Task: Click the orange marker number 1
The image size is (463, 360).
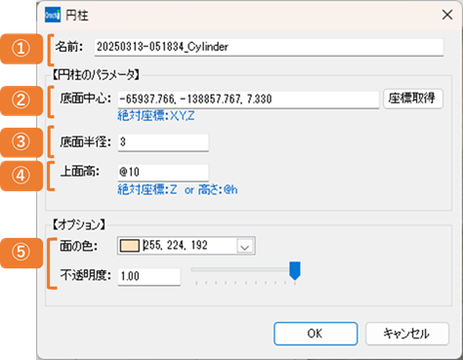Action: pos(21,49)
